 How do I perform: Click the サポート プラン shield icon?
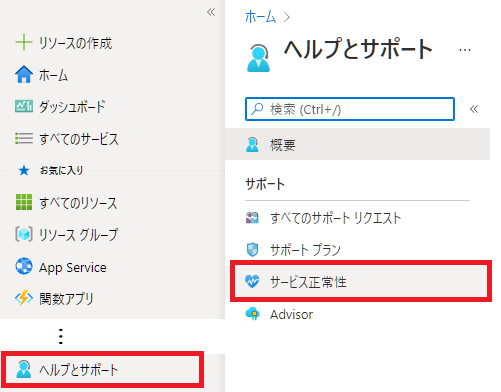click(252, 249)
